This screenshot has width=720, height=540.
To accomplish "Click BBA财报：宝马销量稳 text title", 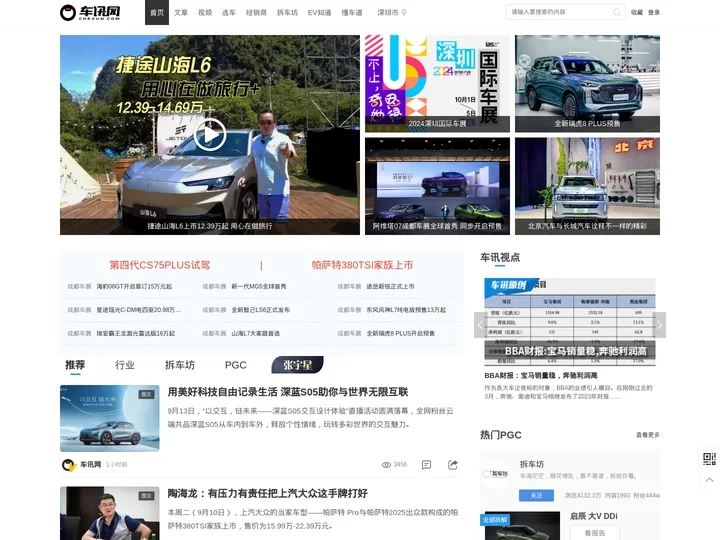I will pos(541,376).
